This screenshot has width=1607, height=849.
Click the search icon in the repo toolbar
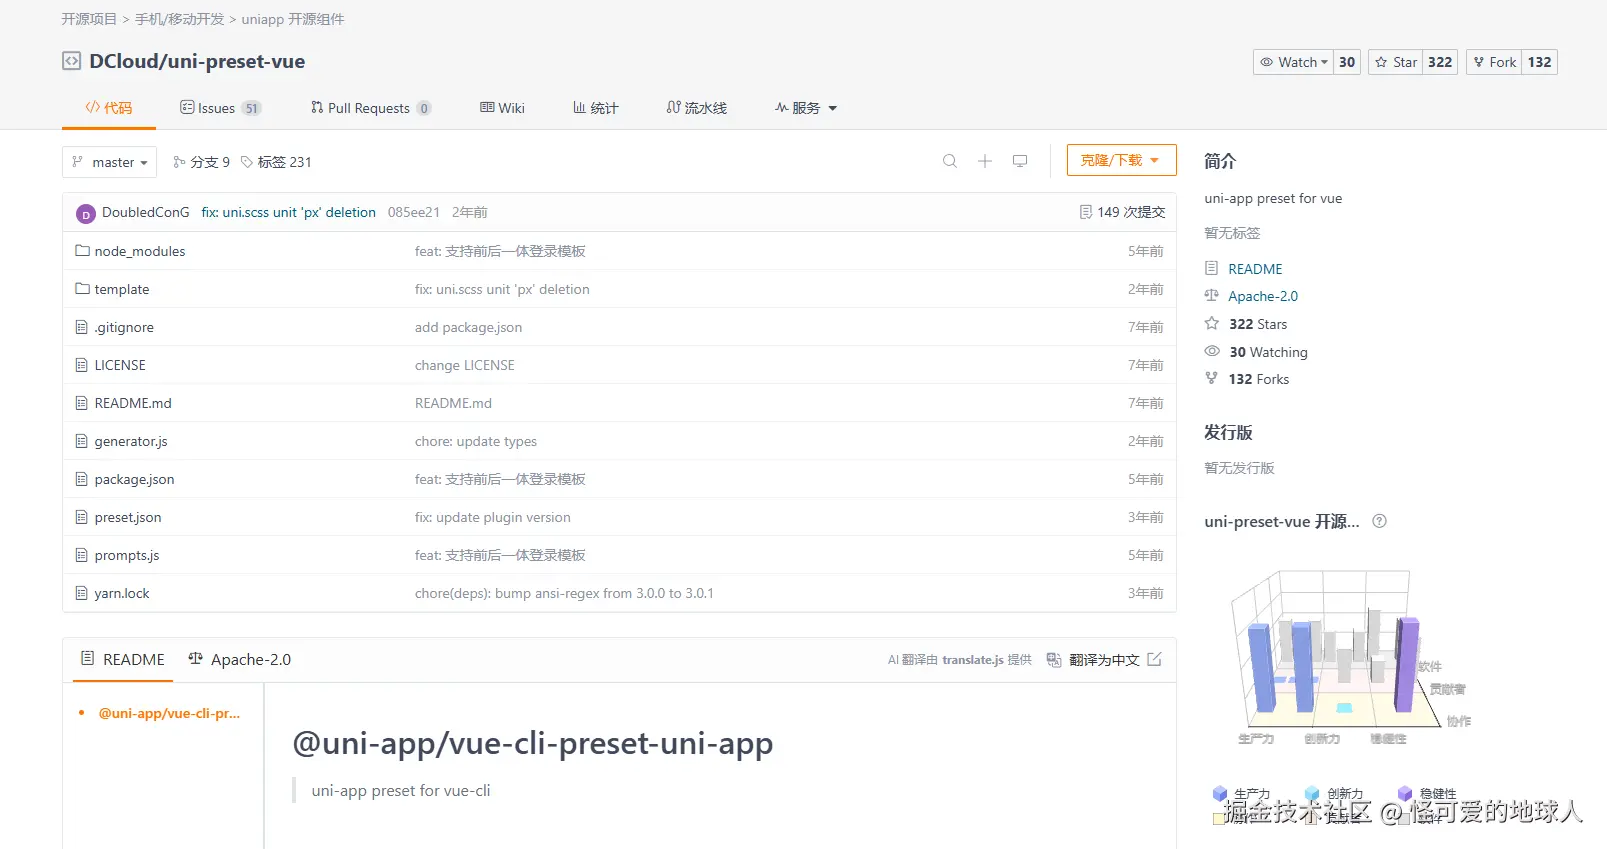tap(950, 161)
